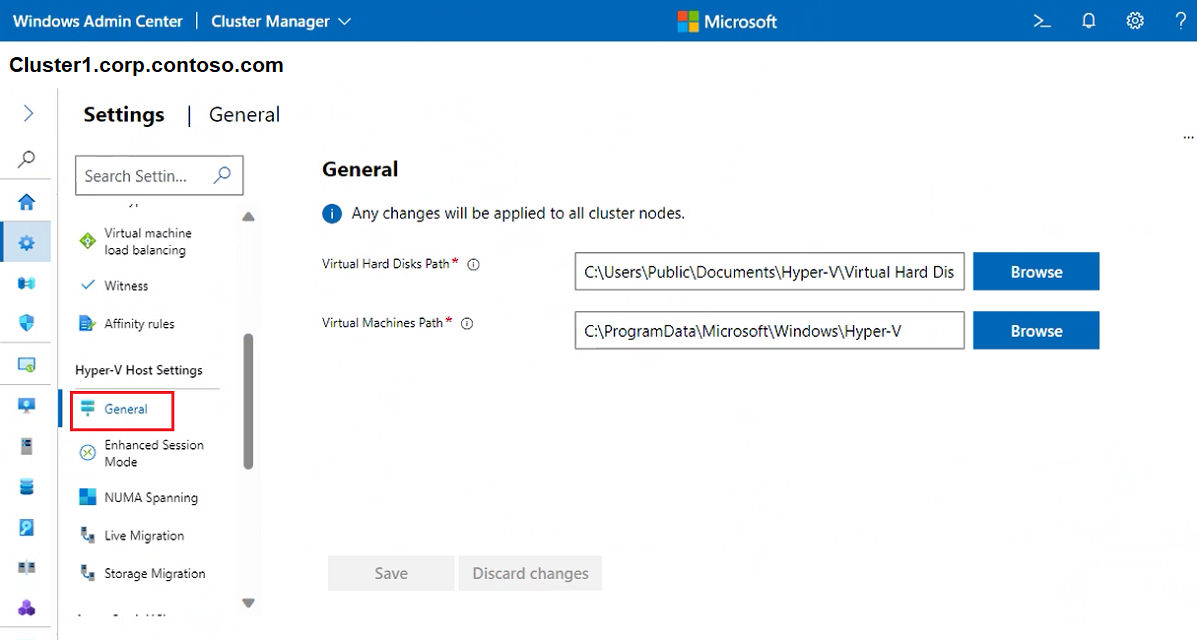Image resolution: width=1197 pixels, height=640 pixels.
Task: Open the Cluster Manager dropdown
Action: coord(280,20)
